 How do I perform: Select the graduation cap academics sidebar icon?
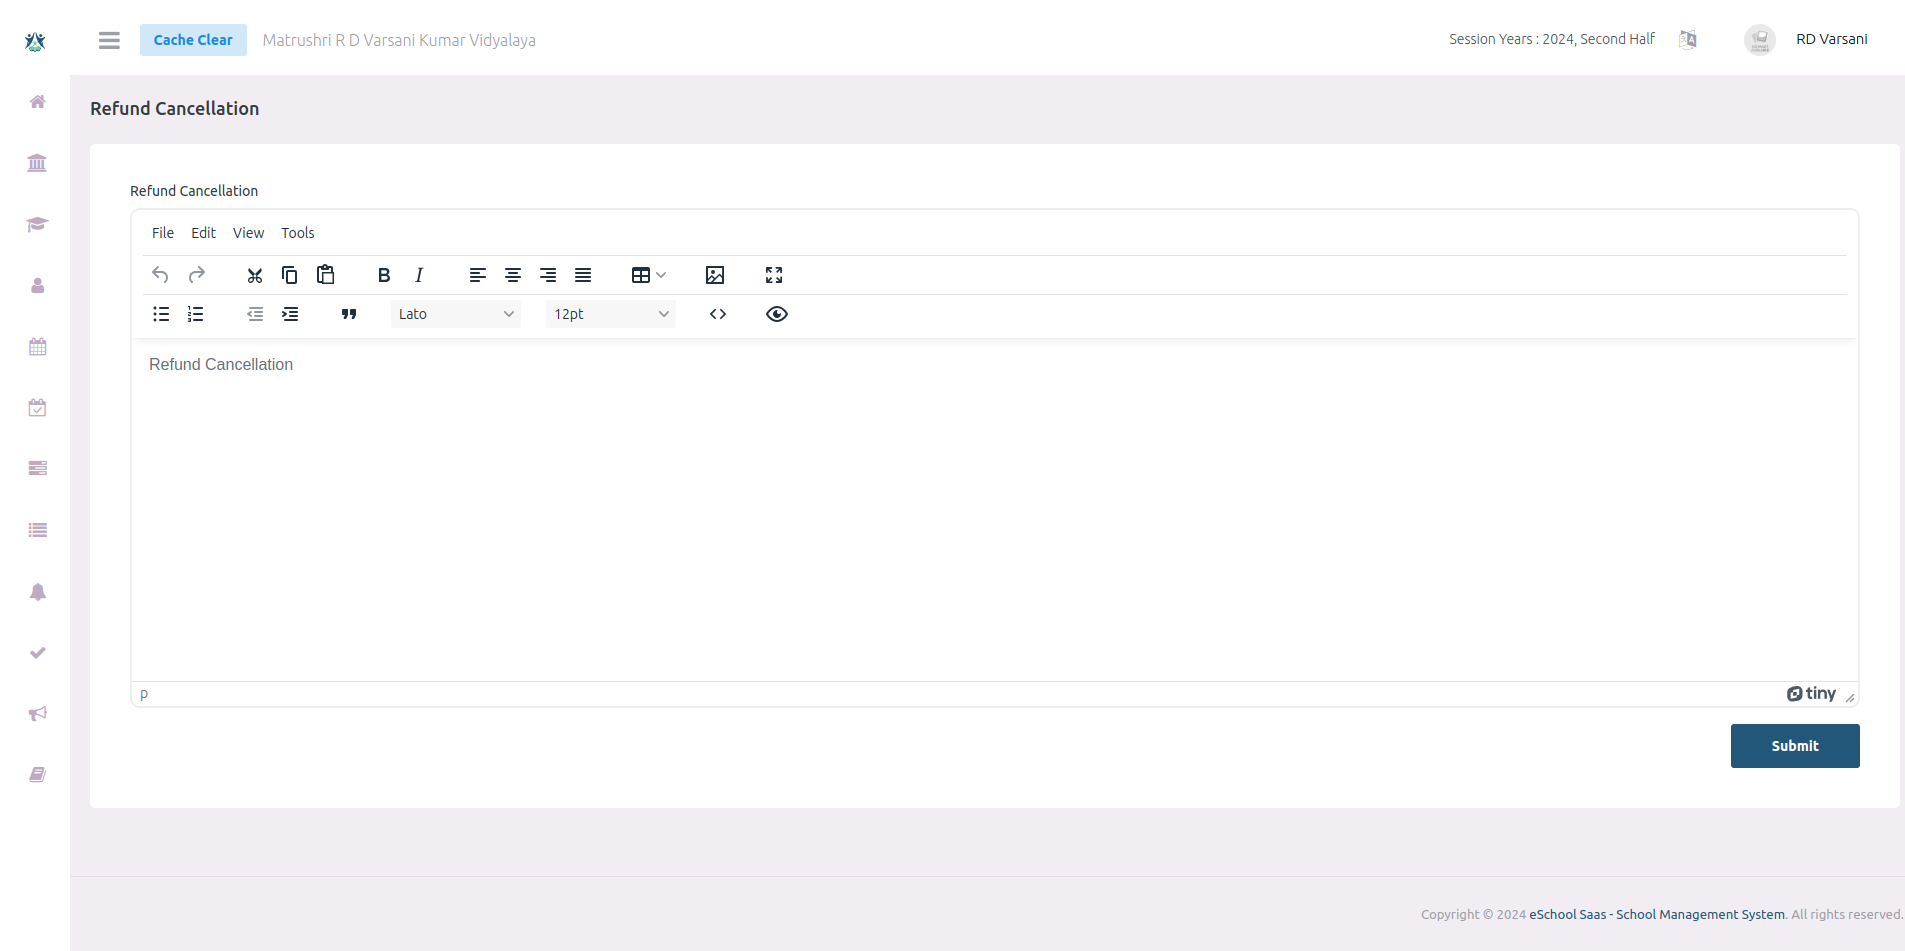point(37,224)
